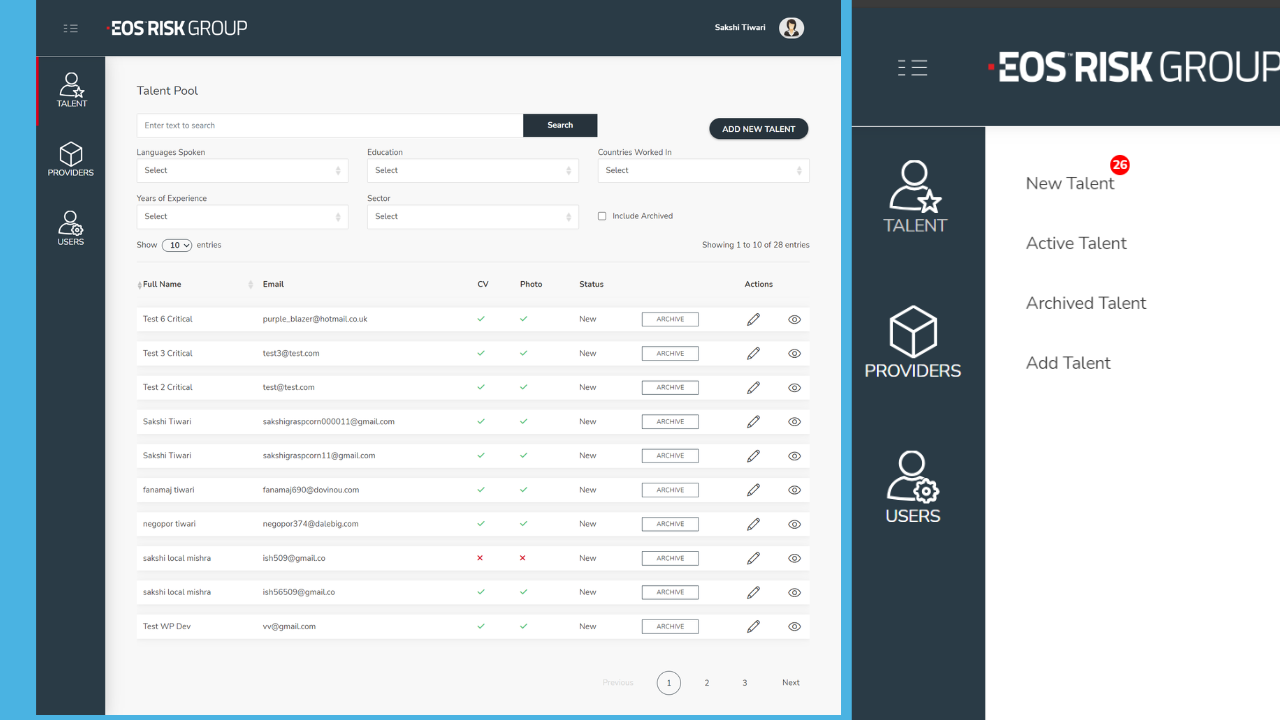Click the large hamburger menu icon in the right panel

[912, 68]
